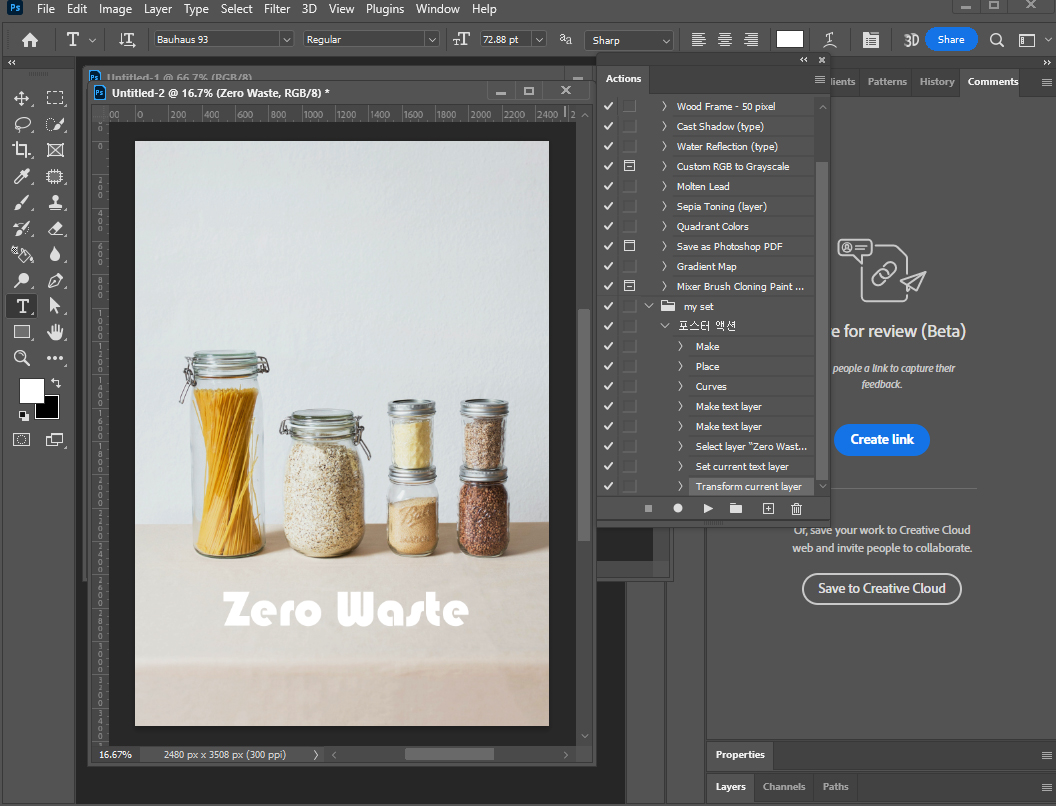Pick the Eyedropper tool

click(x=22, y=177)
